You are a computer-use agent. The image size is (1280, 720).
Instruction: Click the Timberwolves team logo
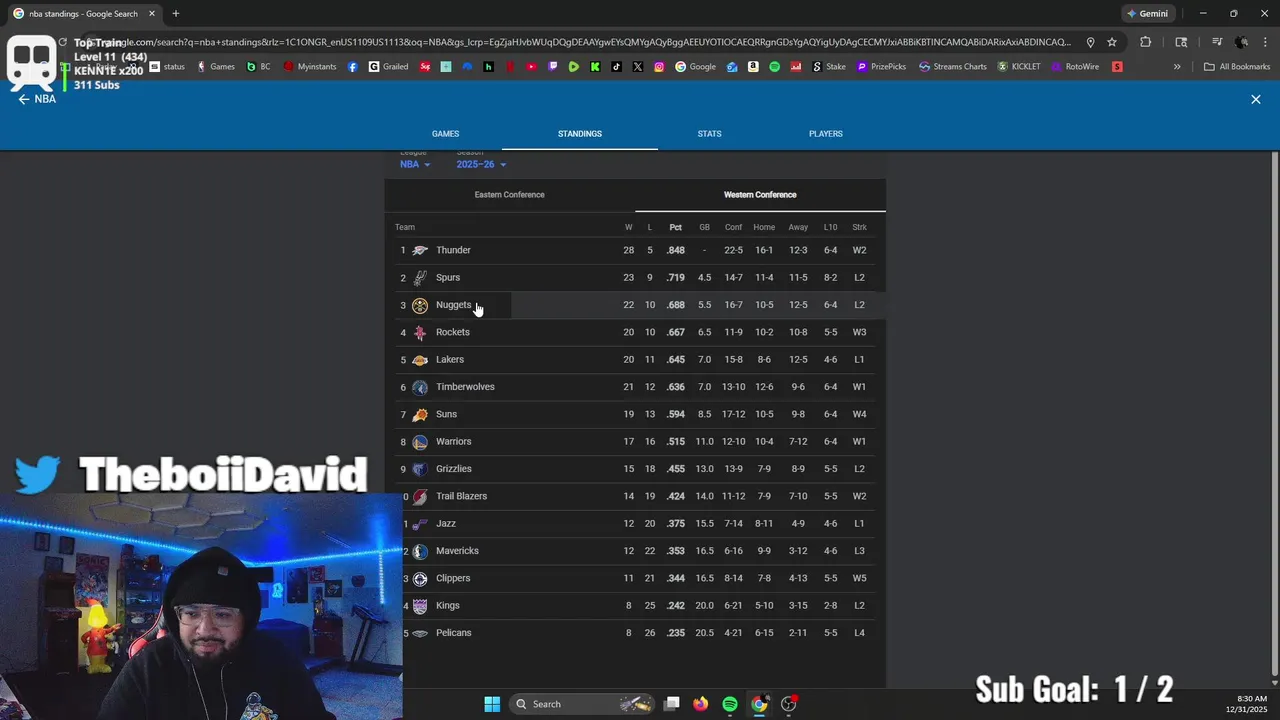(420, 387)
